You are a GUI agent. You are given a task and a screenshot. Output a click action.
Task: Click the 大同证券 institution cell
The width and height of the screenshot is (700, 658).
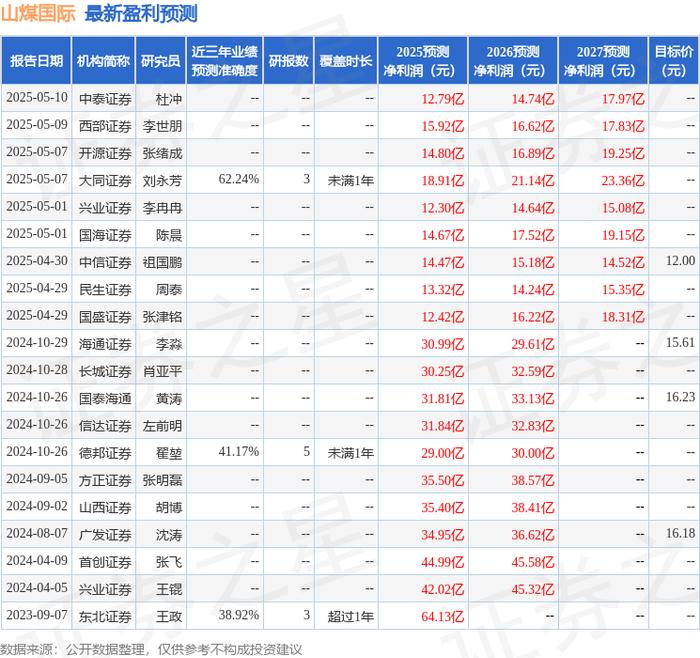coord(105,180)
